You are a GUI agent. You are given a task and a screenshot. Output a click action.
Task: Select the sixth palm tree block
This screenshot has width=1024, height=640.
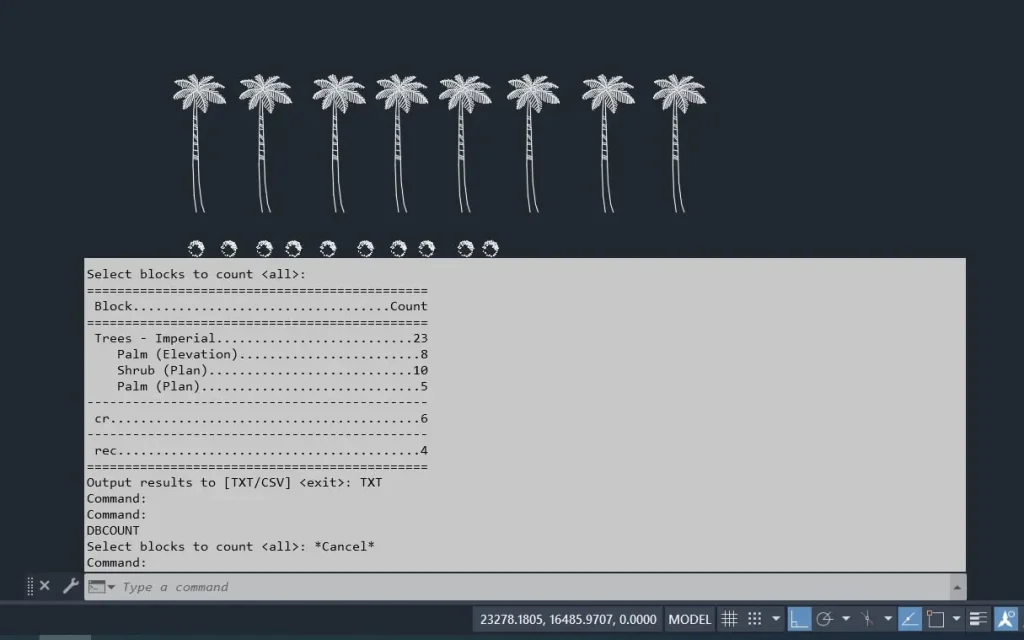point(533,143)
